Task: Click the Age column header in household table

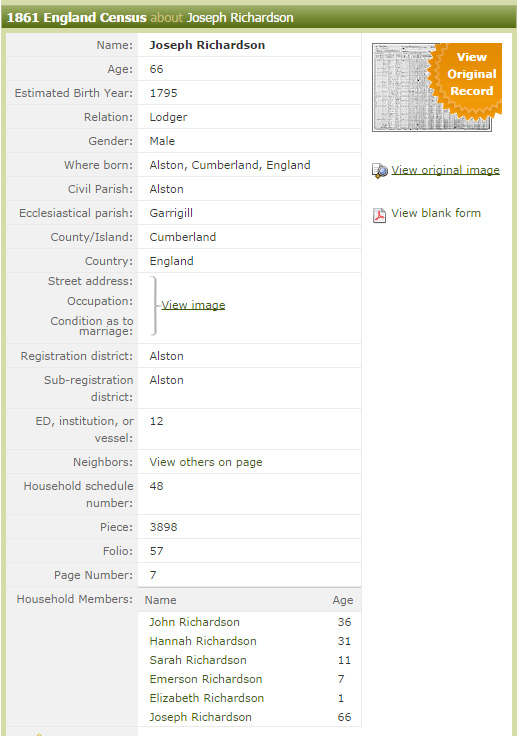Action: 343,600
